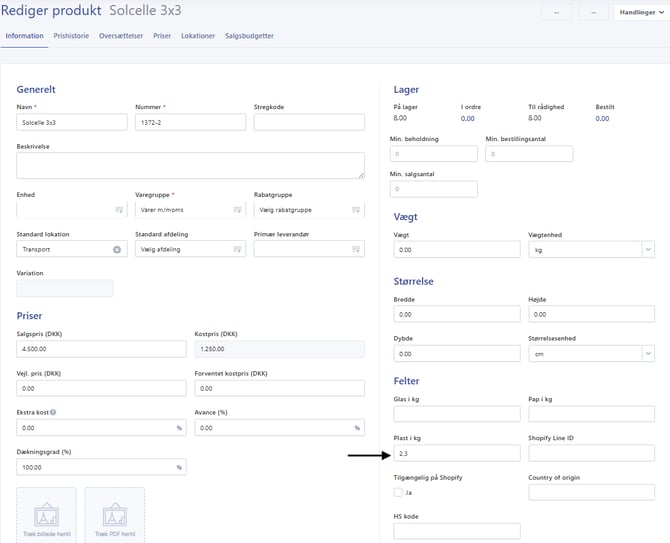Click the PDF upload dropzone icon
This screenshot has height=543, width=670.
pyautogui.click(x=114, y=515)
